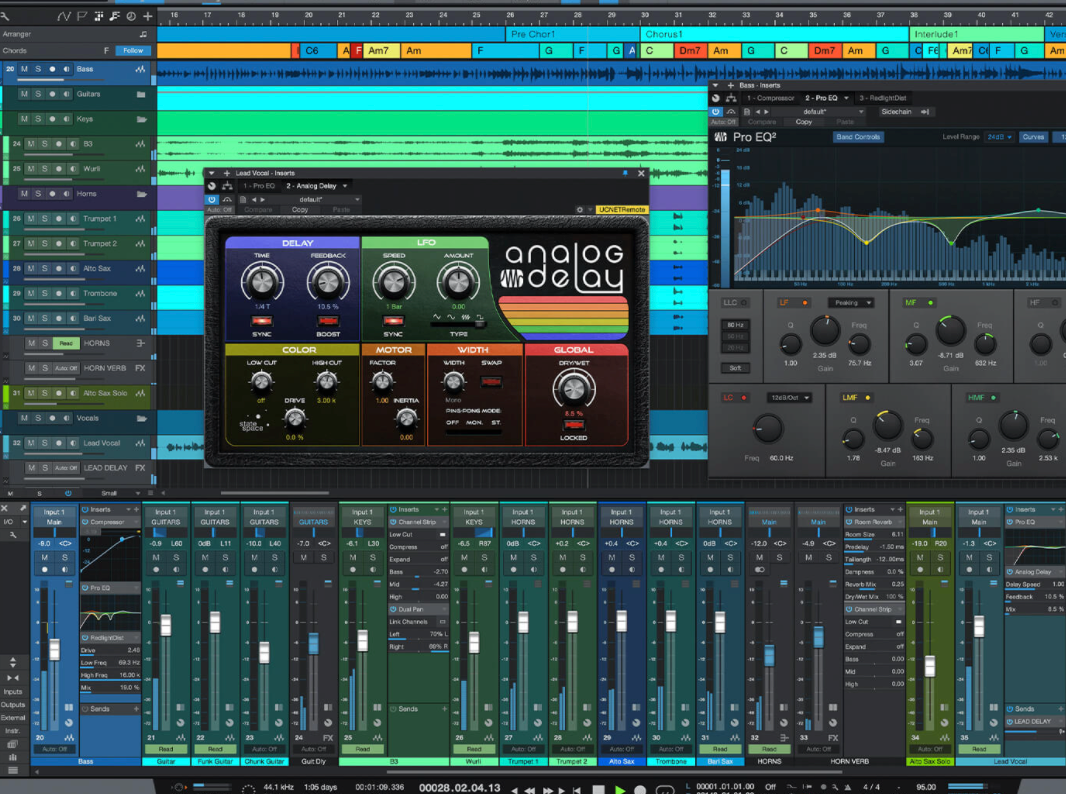The width and height of the screenshot is (1066, 794).
Task: Click the preset file icon in Pro EQ header
Action: pos(746,112)
